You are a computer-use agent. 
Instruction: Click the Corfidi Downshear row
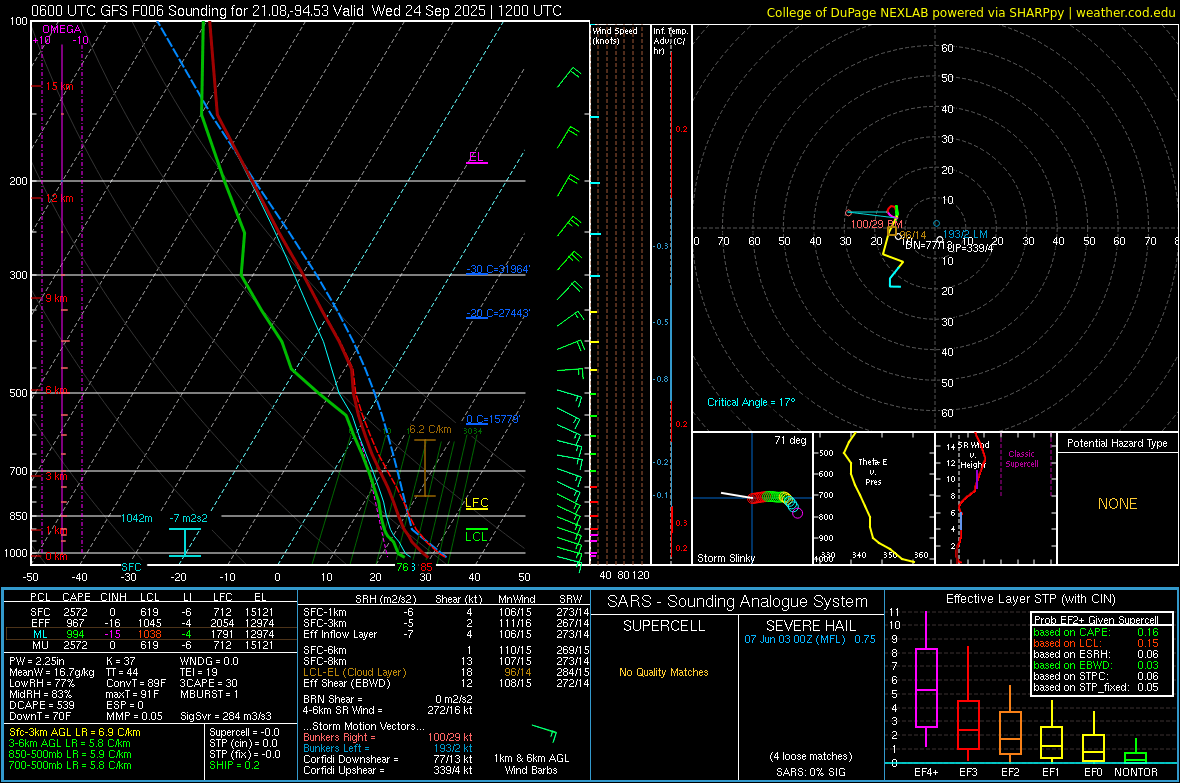[388, 759]
